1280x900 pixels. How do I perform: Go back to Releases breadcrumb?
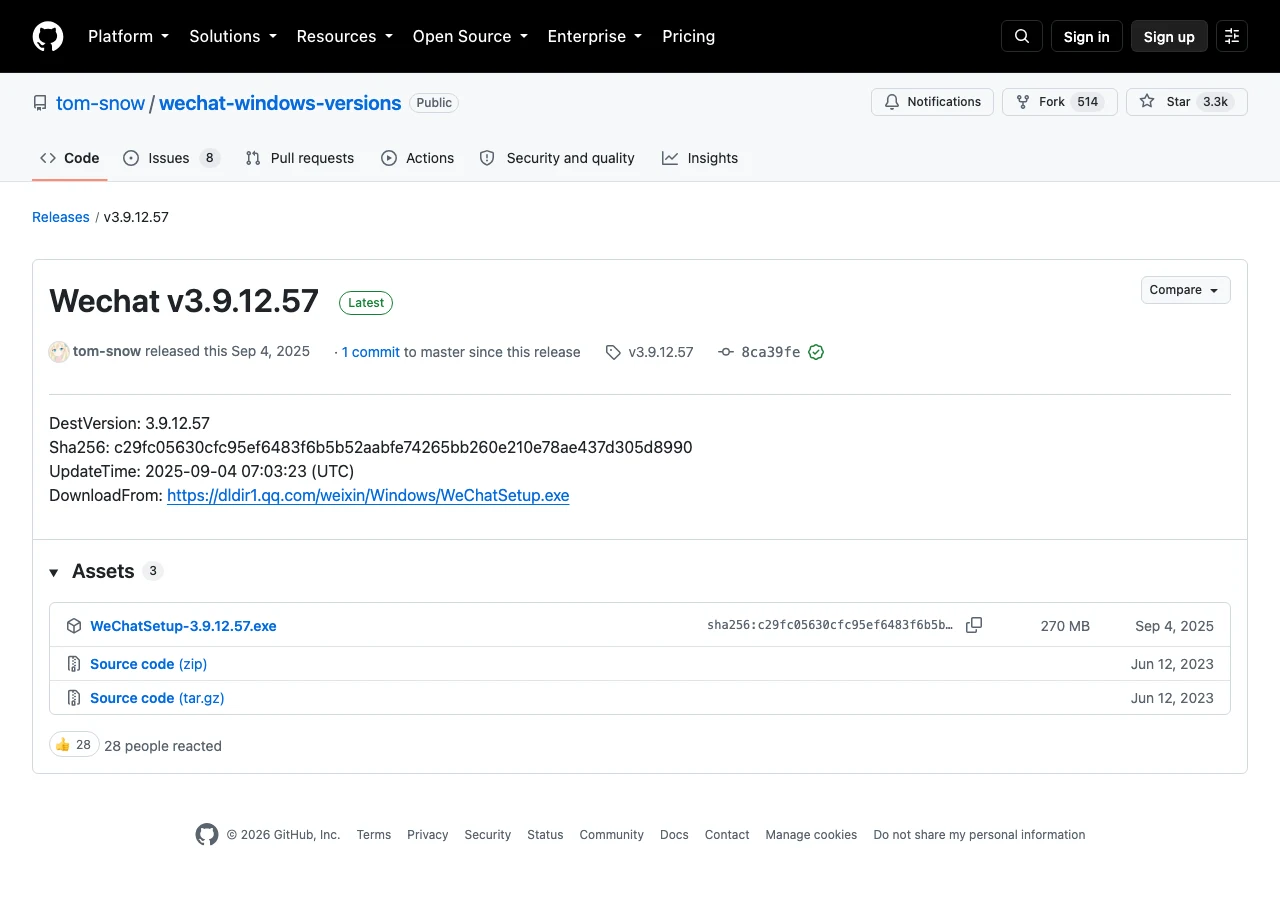coord(61,217)
